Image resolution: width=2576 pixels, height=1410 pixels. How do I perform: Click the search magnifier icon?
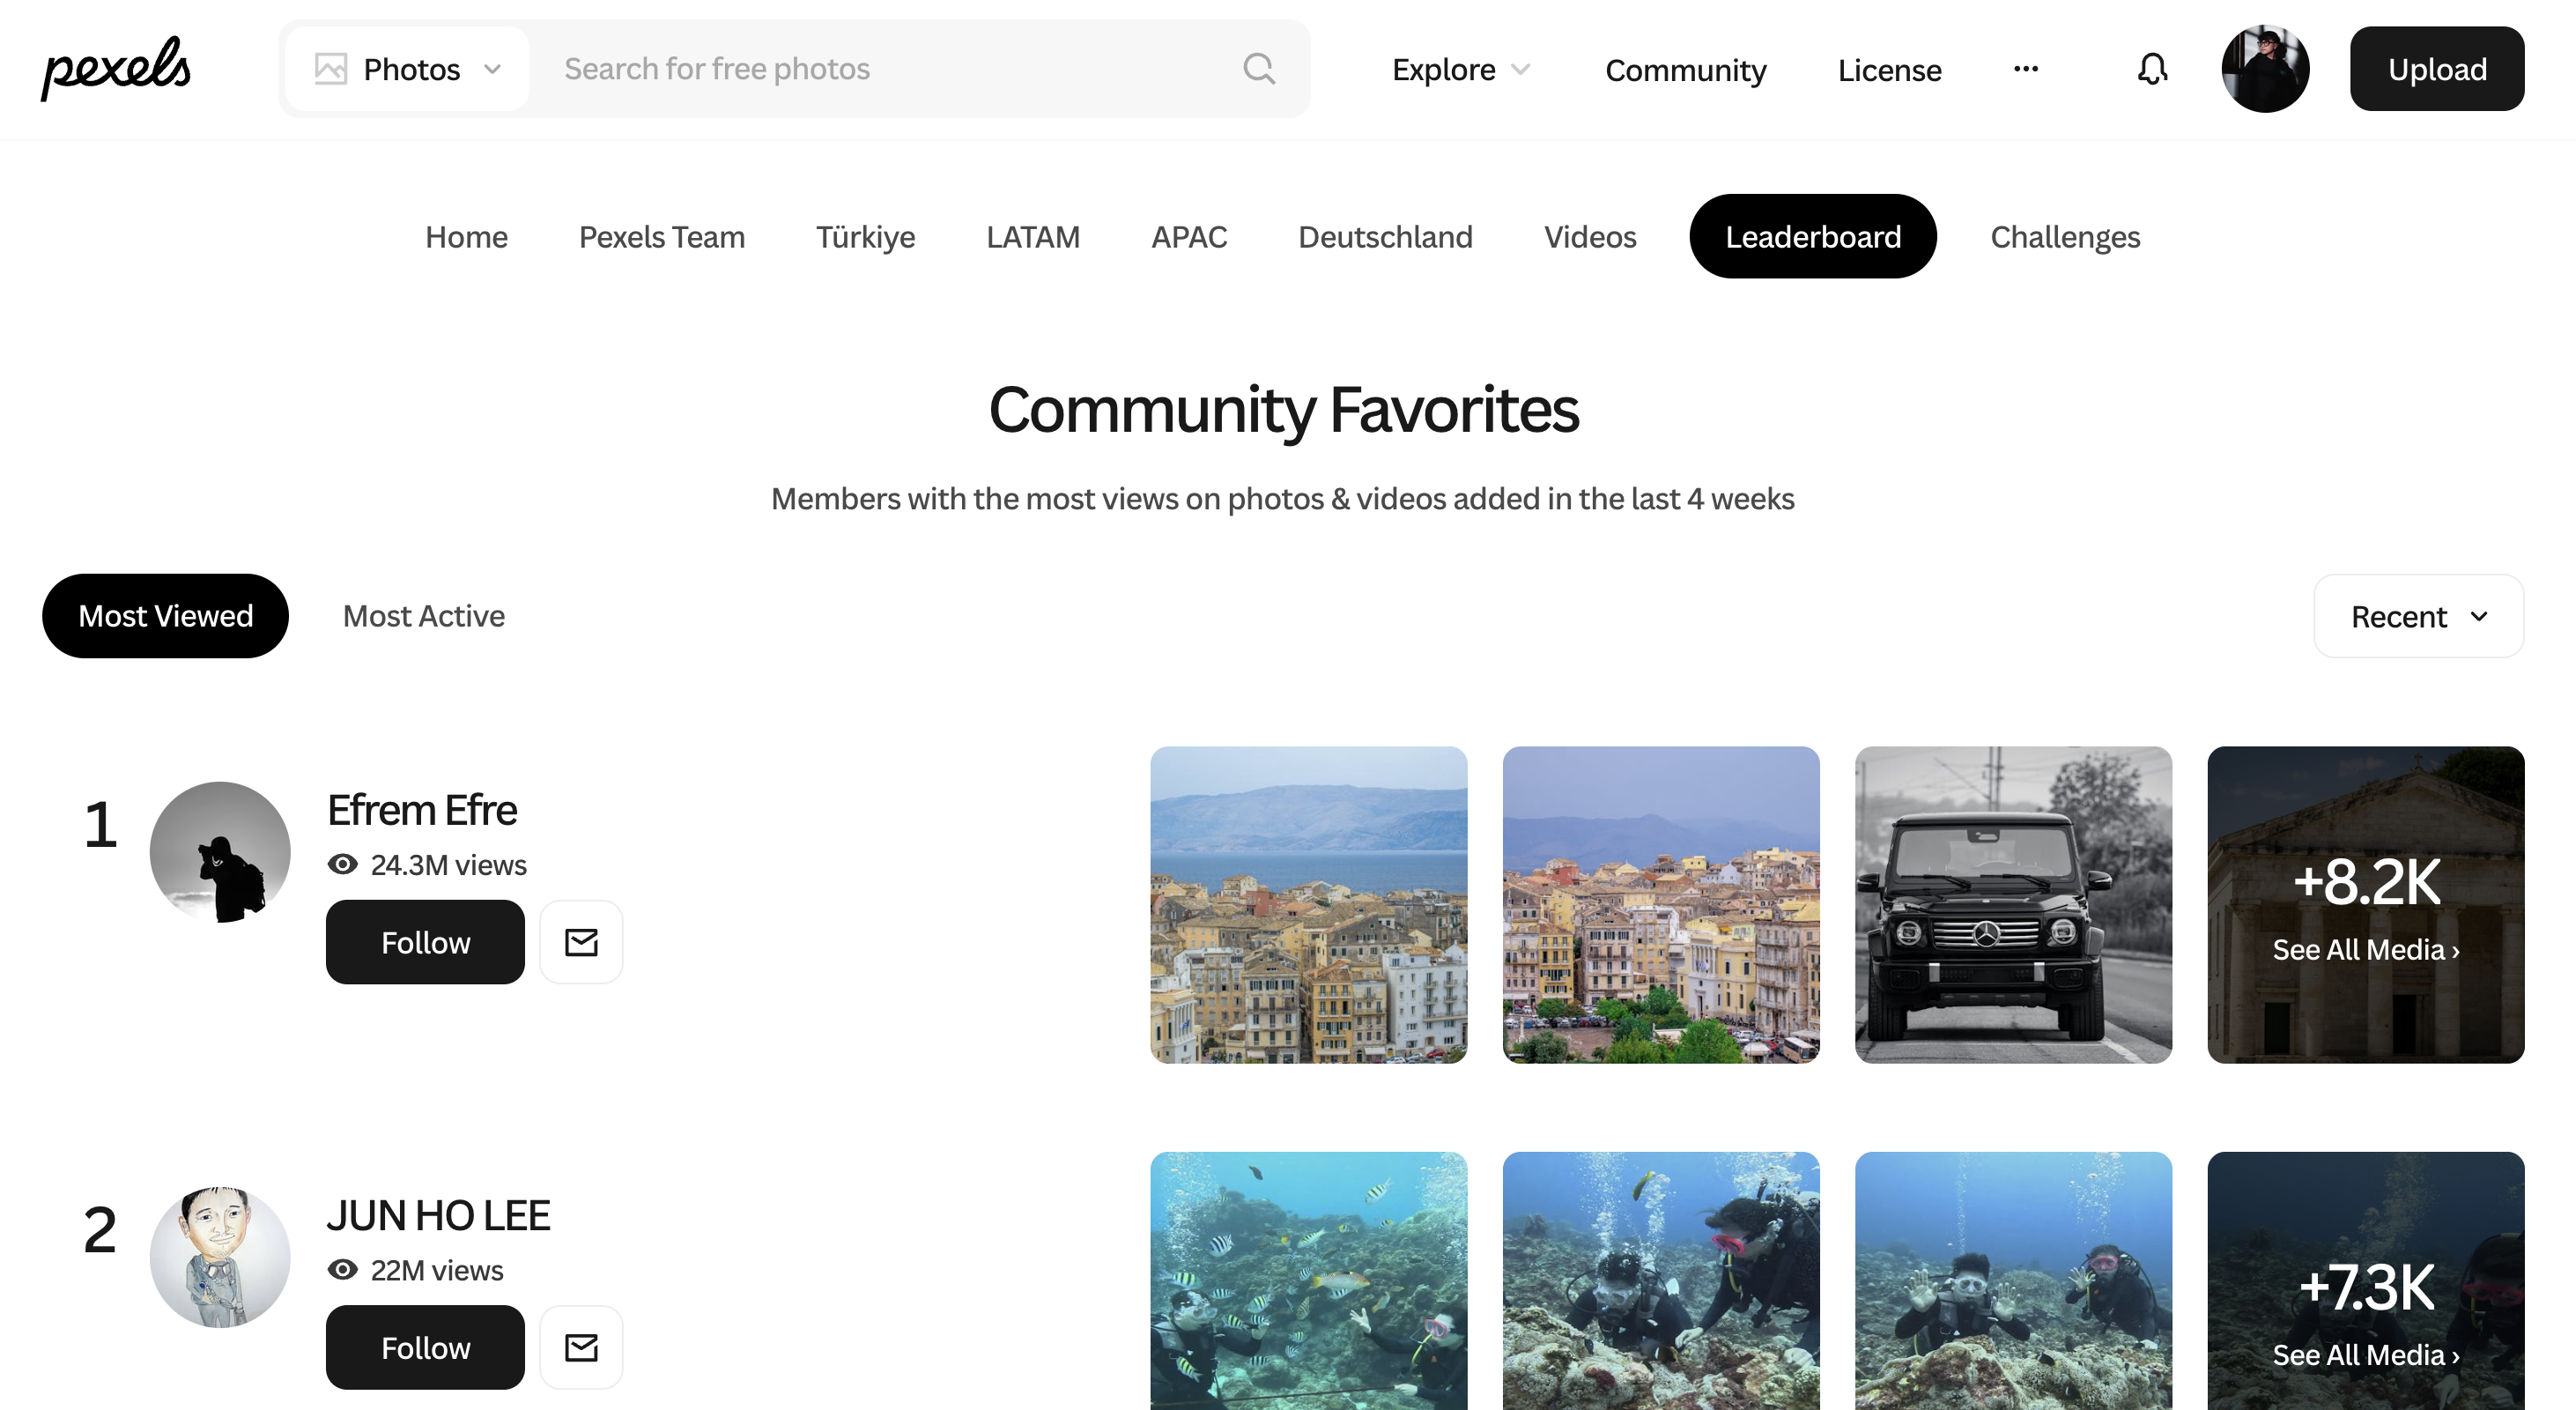(x=1258, y=69)
